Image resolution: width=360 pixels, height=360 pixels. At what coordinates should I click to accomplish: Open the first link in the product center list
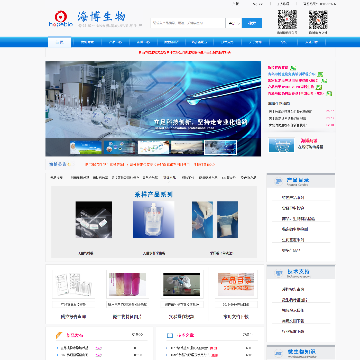(293, 197)
